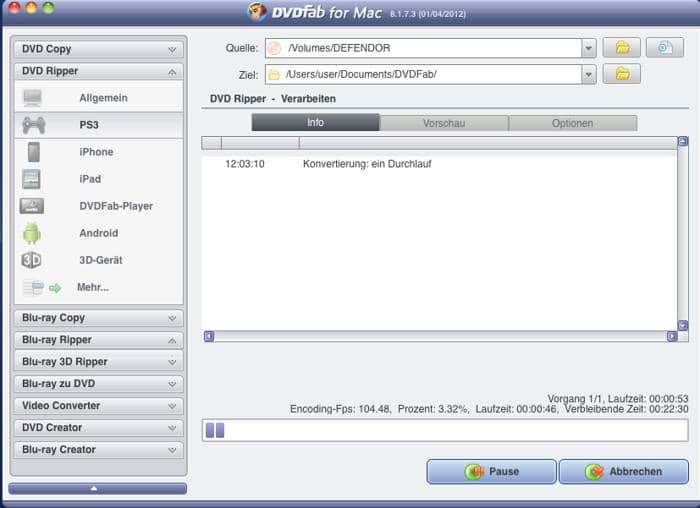Image resolution: width=700 pixels, height=508 pixels.
Task: Select the DVDFab-Player profile entry
Action: [x=99, y=206]
